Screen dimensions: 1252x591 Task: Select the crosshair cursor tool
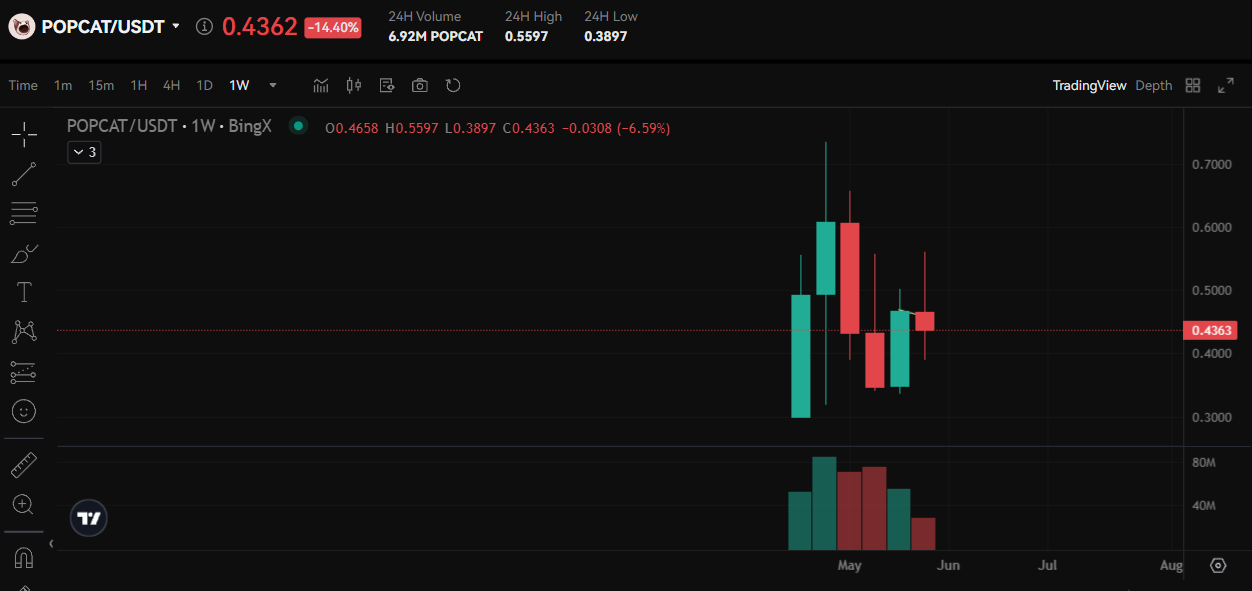pos(24,133)
